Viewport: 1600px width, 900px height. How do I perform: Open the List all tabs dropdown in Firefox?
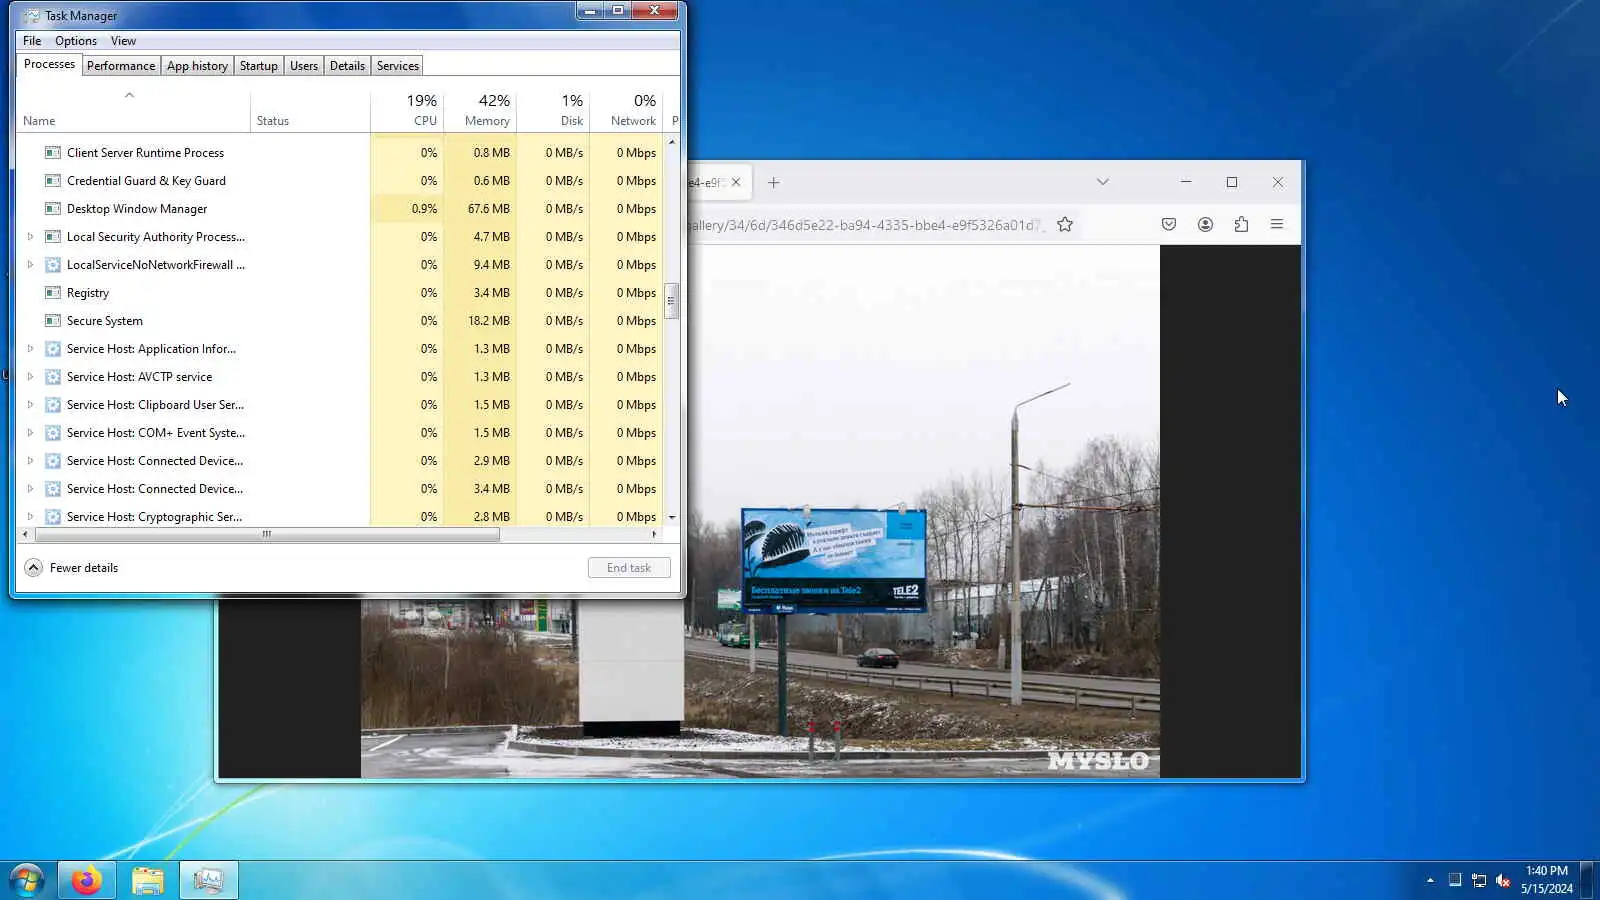coord(1102,182)
